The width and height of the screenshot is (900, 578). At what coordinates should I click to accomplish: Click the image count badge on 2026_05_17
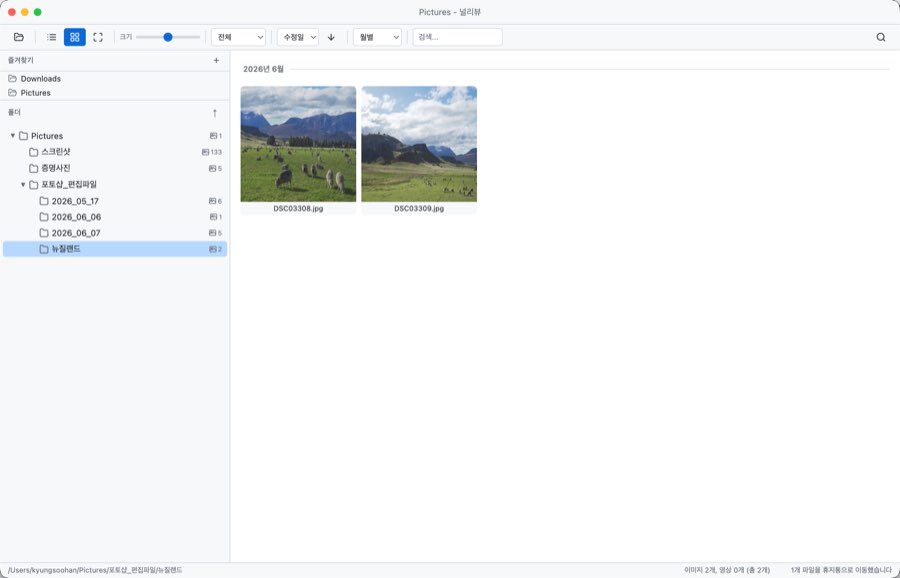tap(215, 201)
